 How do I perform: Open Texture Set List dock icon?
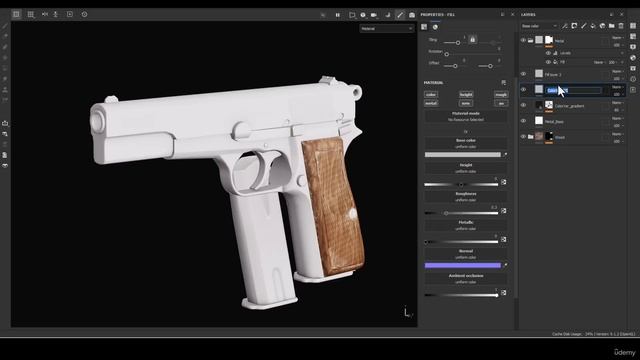click(633, 25)
